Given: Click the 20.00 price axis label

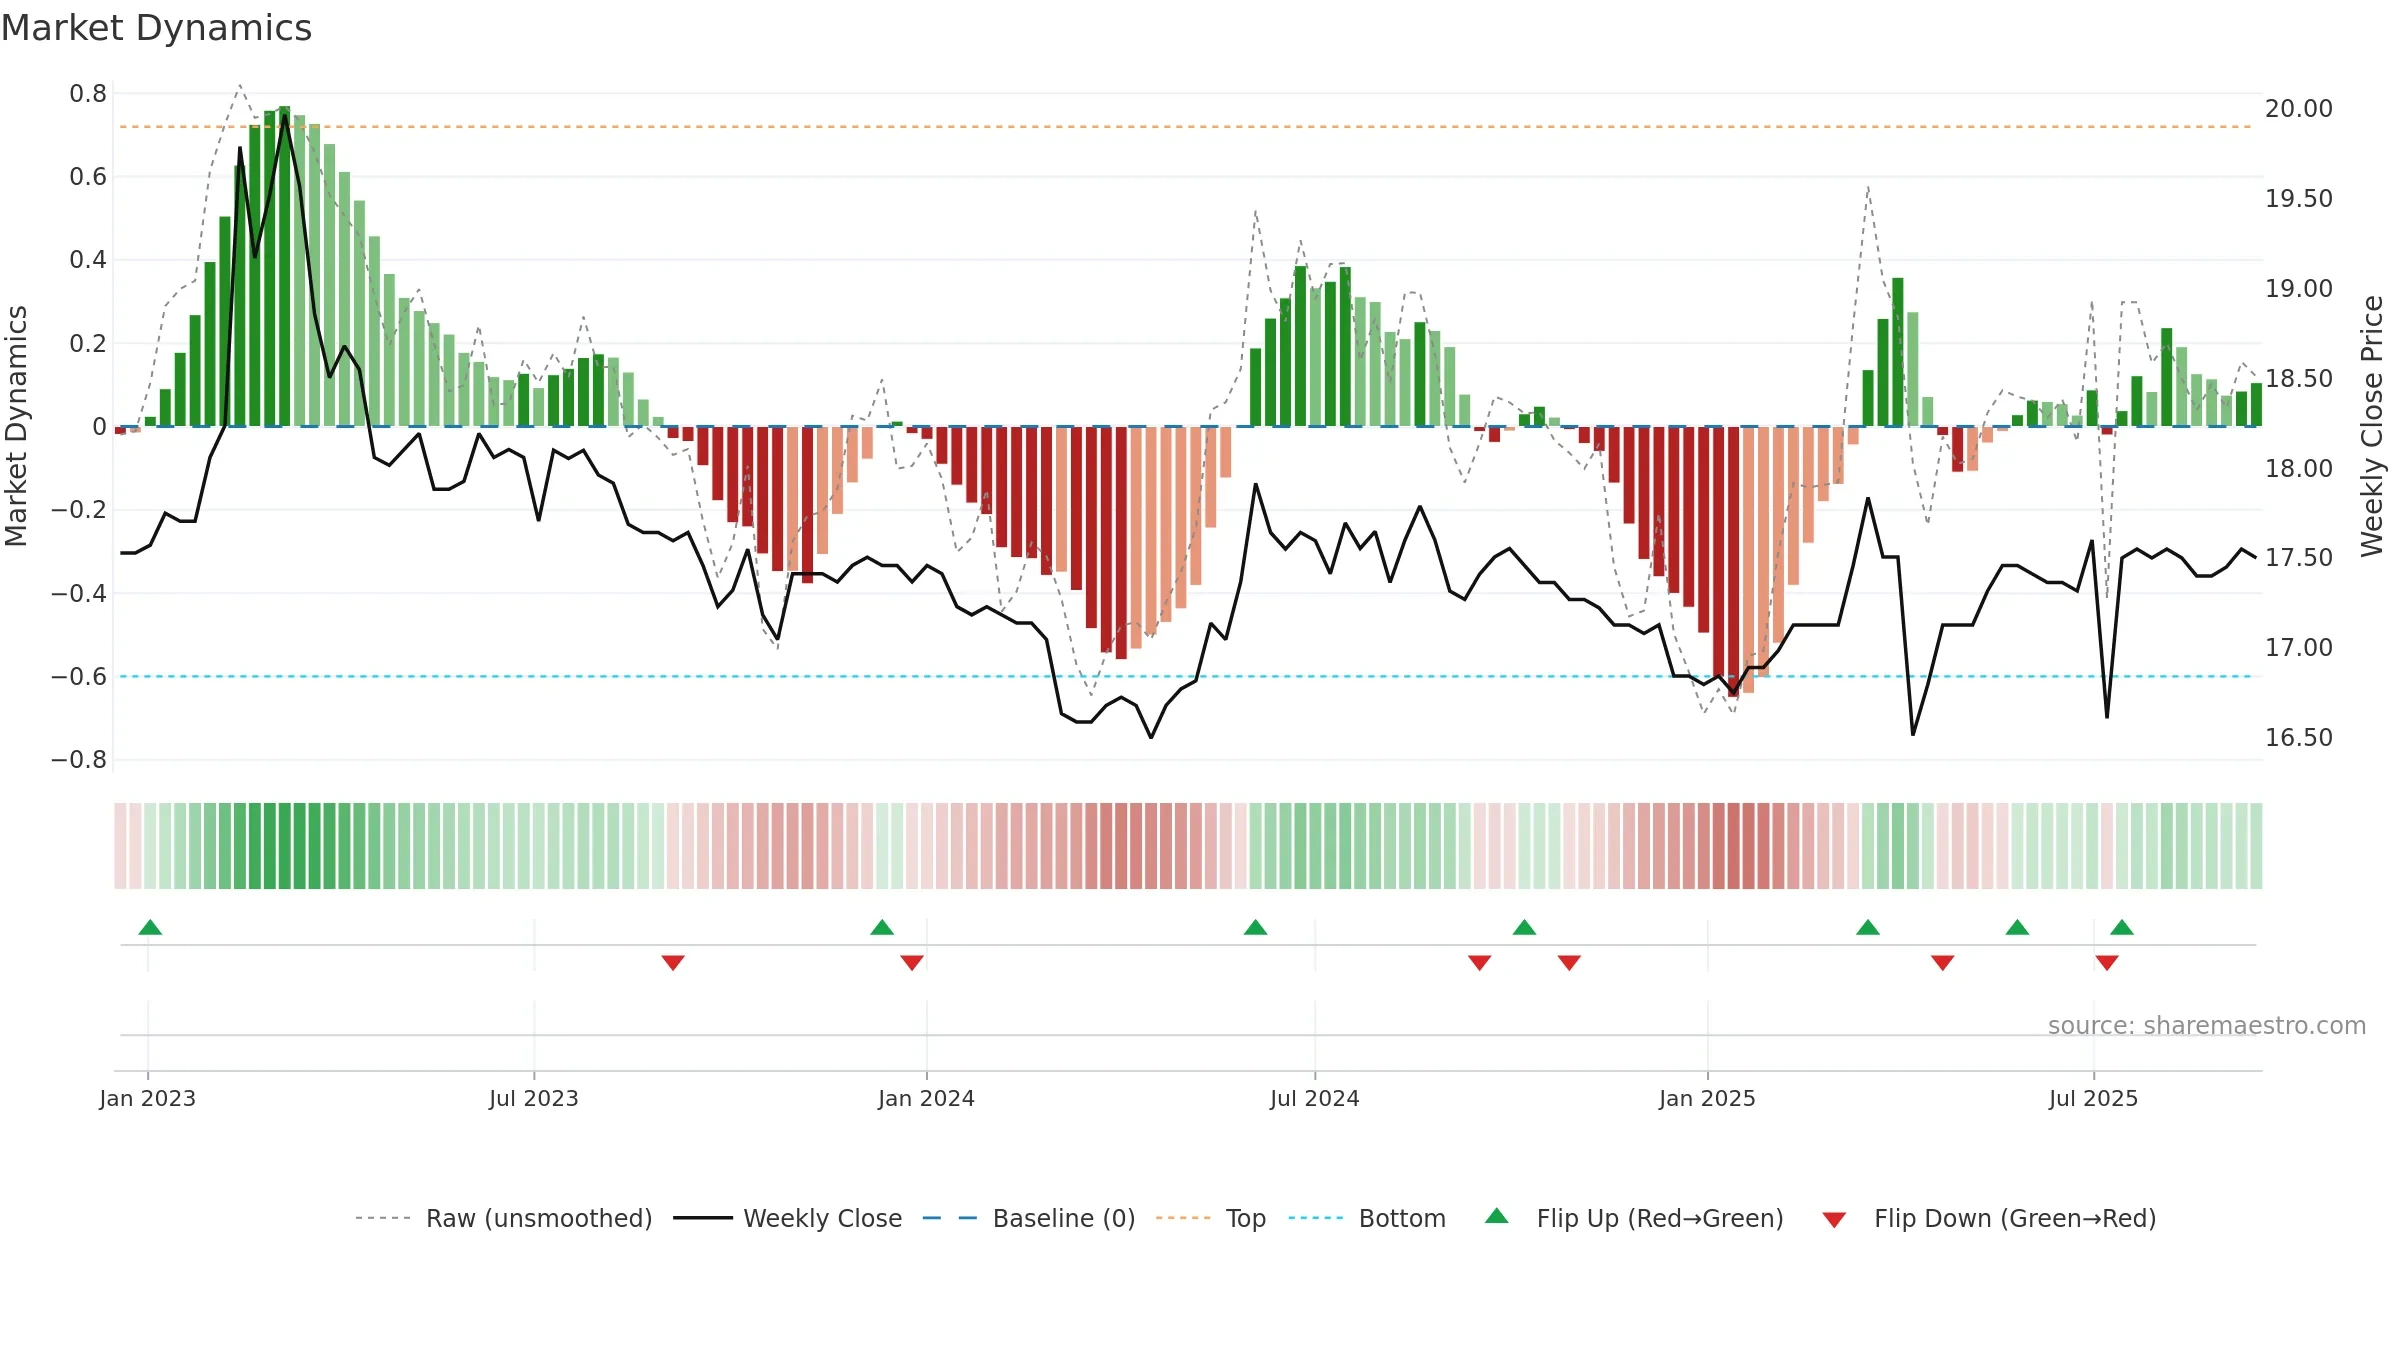Looking at the screenshot, I should click(x=2299, y=109).
